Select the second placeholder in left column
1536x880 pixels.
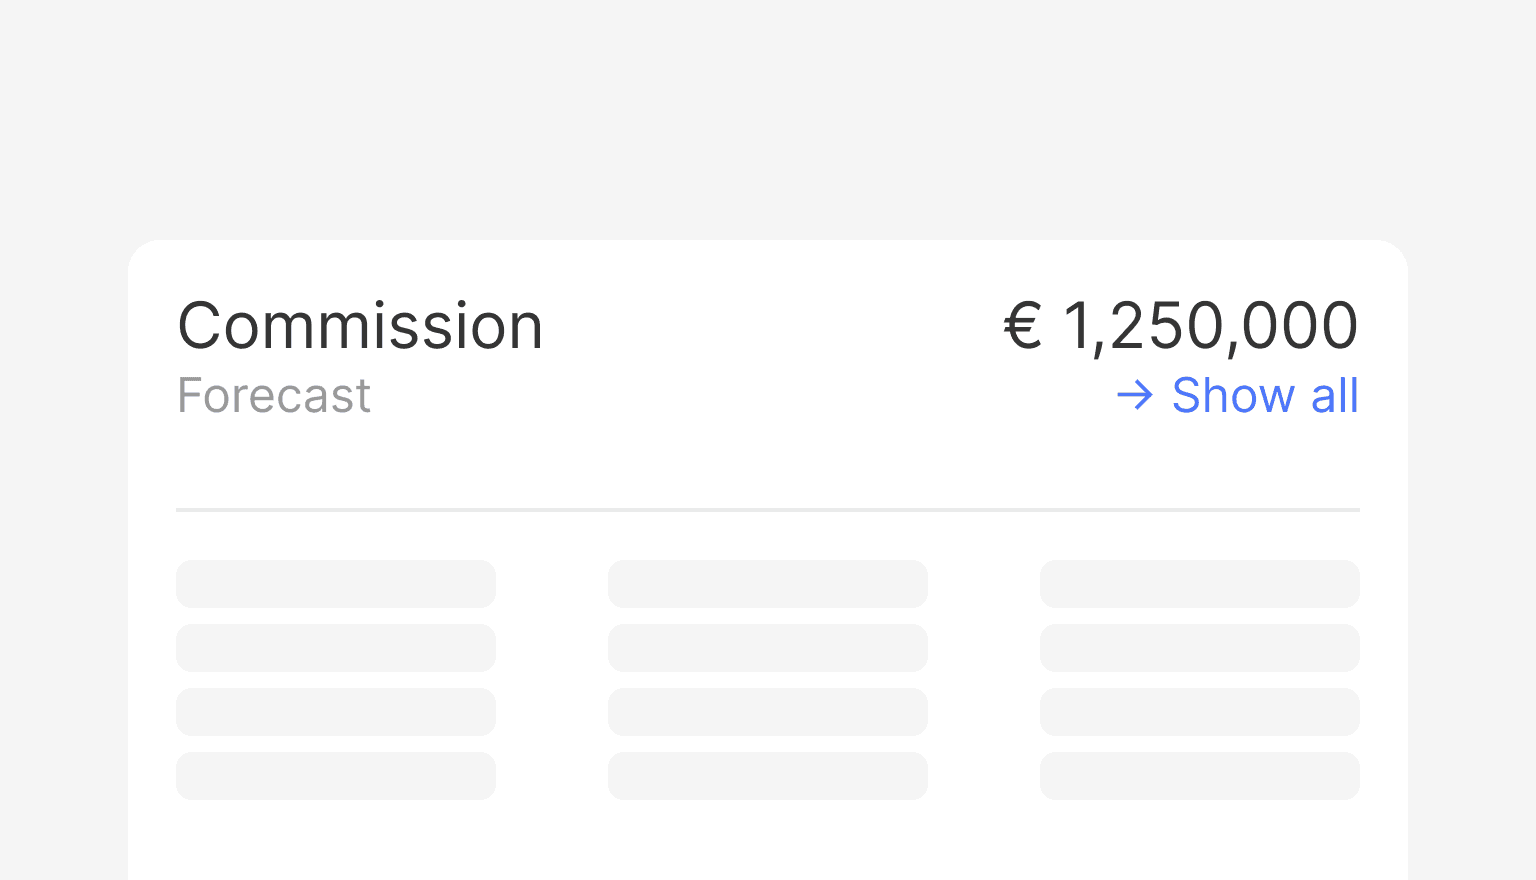[336, 648]
